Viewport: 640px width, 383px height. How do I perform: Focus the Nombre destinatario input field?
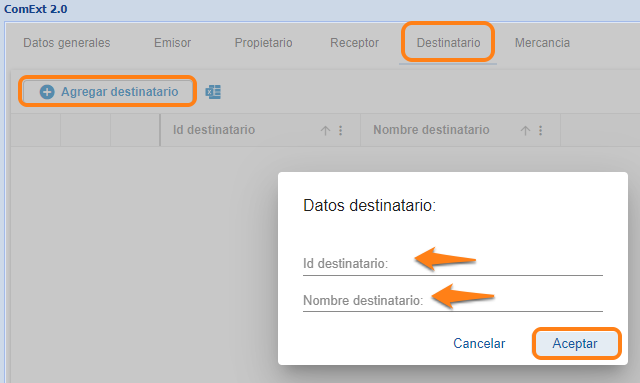(453, 301)
